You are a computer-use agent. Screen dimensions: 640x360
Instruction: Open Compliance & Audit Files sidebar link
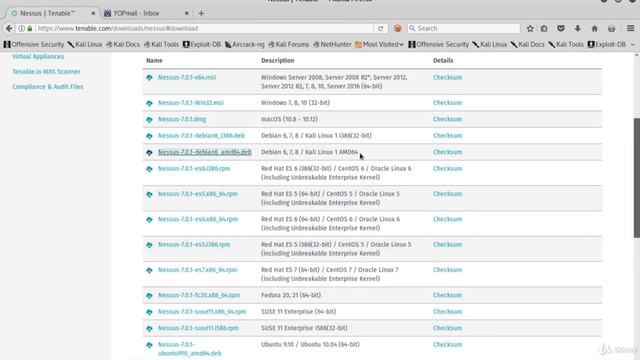tap(48, 87)
